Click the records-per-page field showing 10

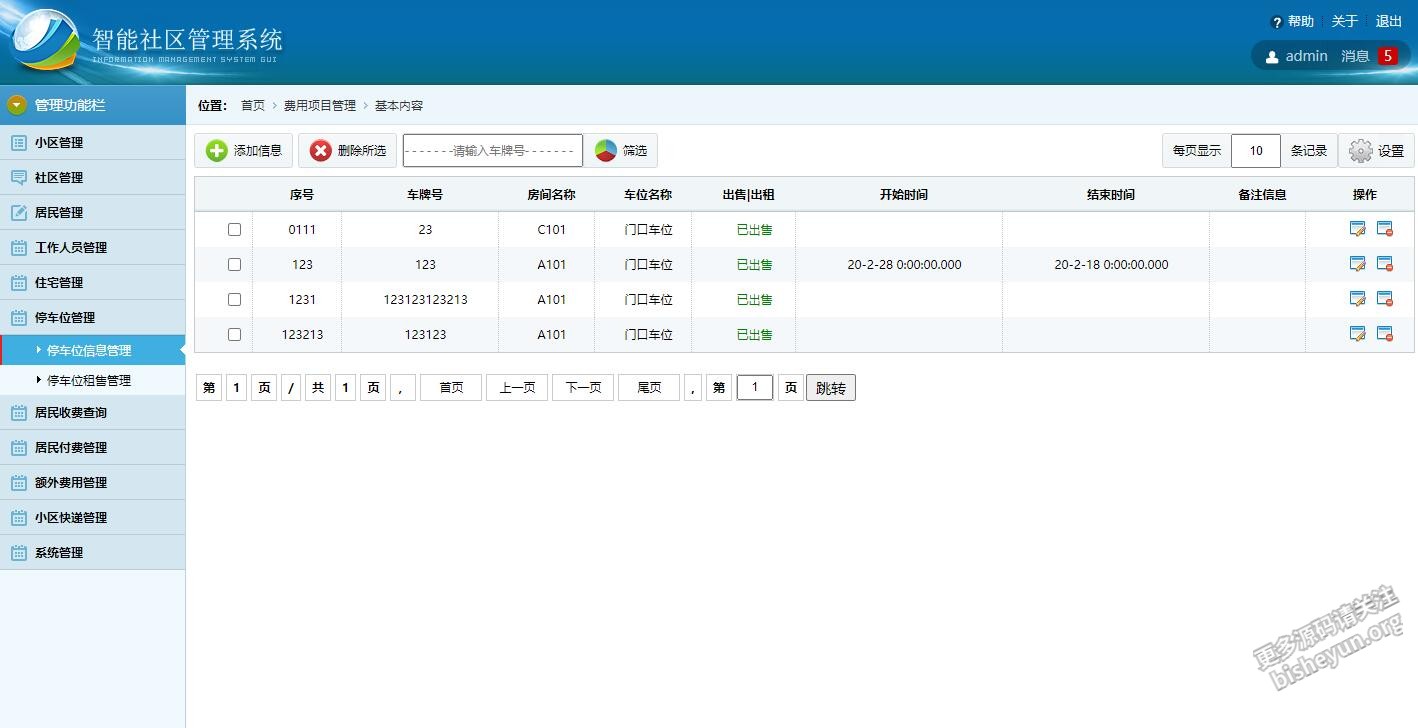pyautogui.click(x=1256, y=150)
